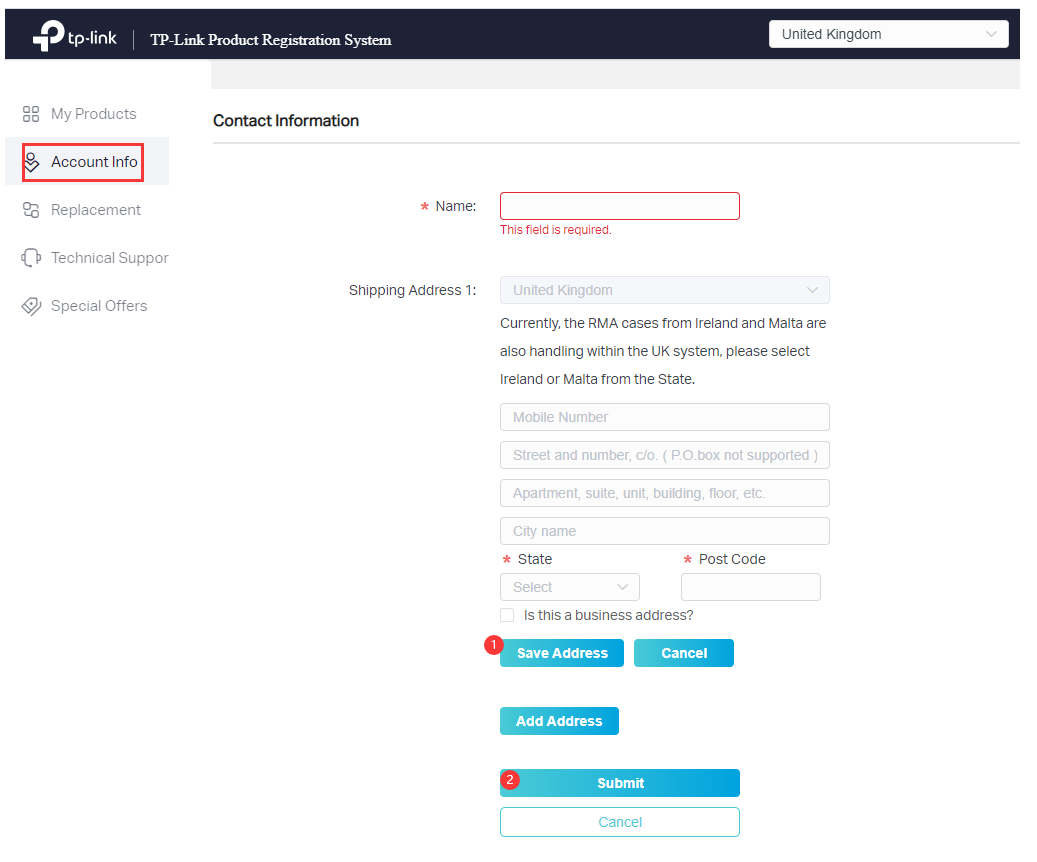Click the outlined Cancel button below Submit

(x=620, y=822)
